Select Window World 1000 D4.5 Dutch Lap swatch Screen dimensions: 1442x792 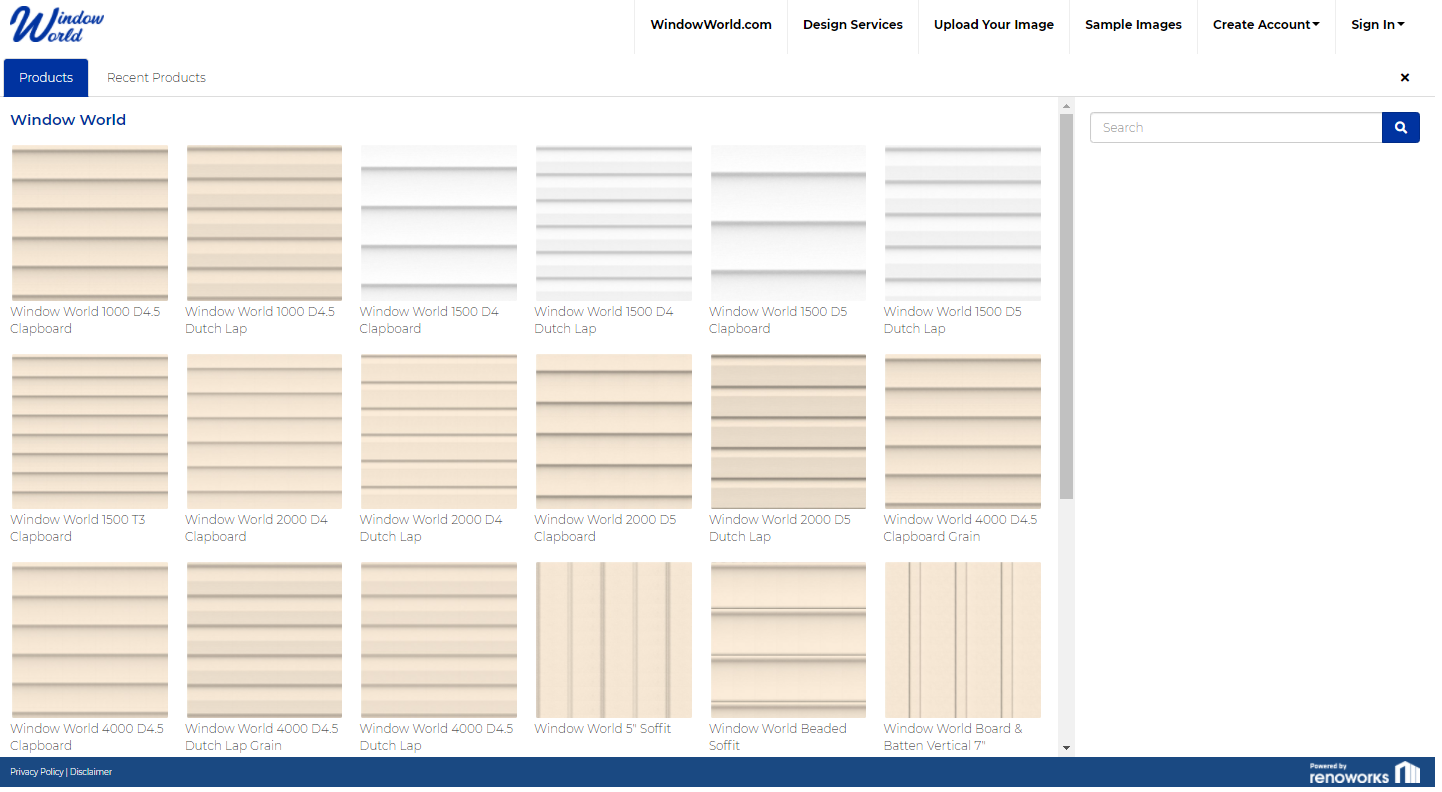coord(266,224)
